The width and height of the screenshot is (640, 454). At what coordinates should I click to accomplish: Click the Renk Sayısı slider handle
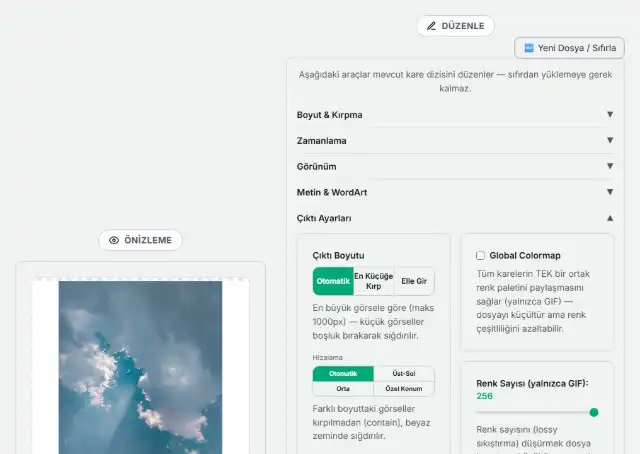click(x=594, y=412)
